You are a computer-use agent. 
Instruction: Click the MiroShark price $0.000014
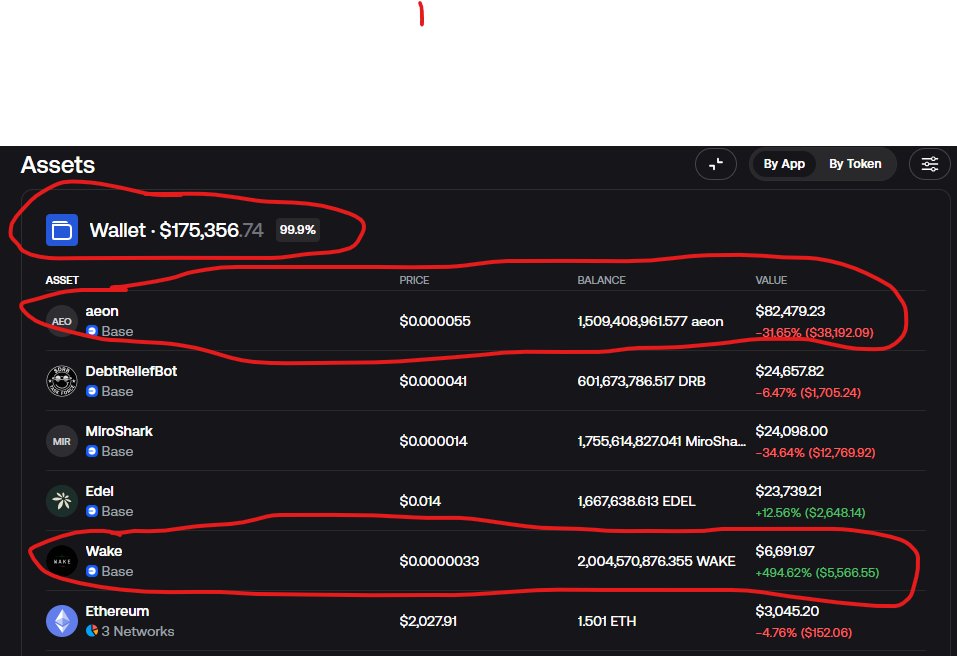(433, 441)
